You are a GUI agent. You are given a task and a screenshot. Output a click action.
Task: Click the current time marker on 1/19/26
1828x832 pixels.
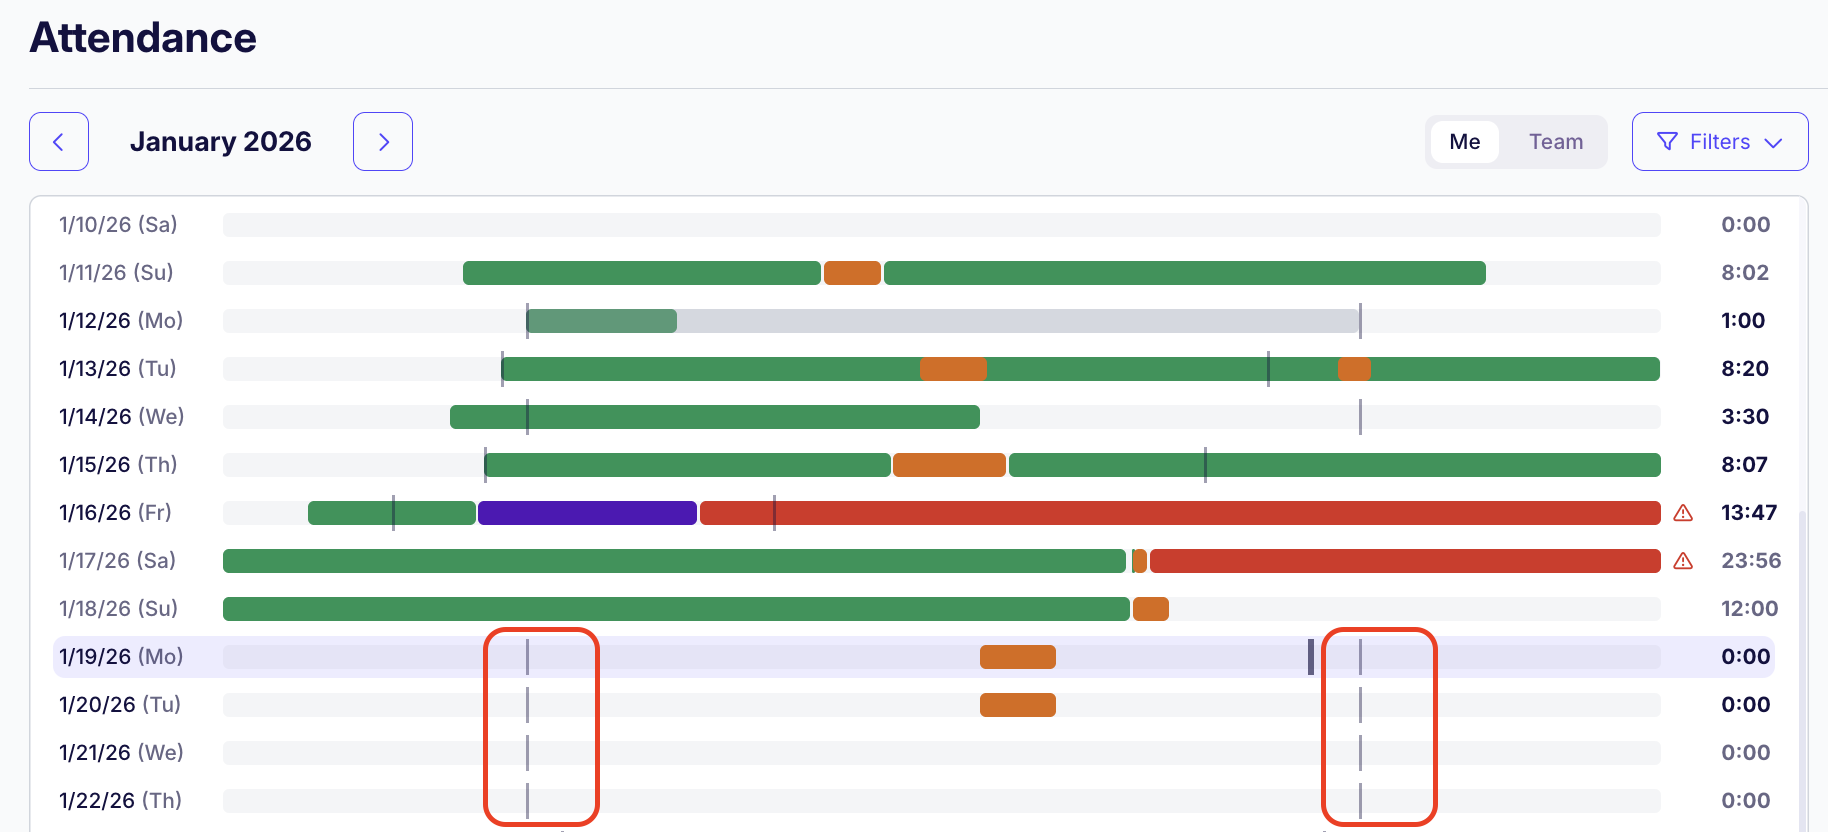pyautogui.click(x=1311, y=657)
